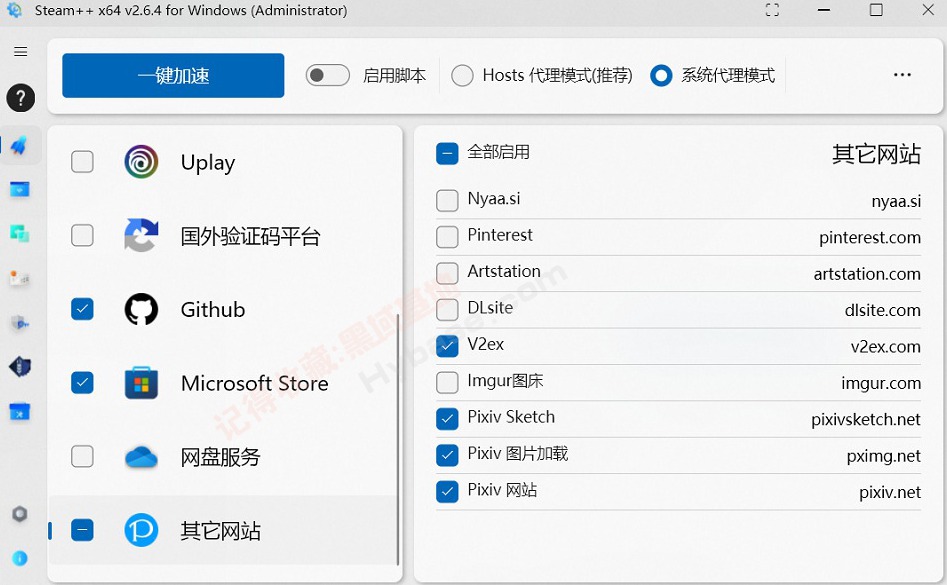Click the service list vertical scrollbar
Viewport: 947px width, 585px height.
[397, 440]
